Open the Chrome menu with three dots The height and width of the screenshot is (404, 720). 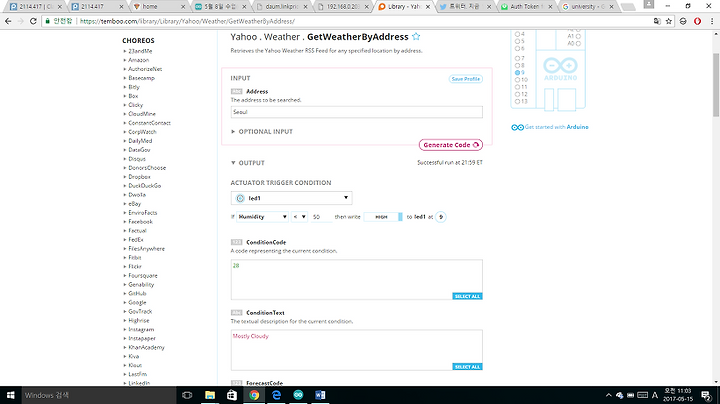tap(712, 21)
